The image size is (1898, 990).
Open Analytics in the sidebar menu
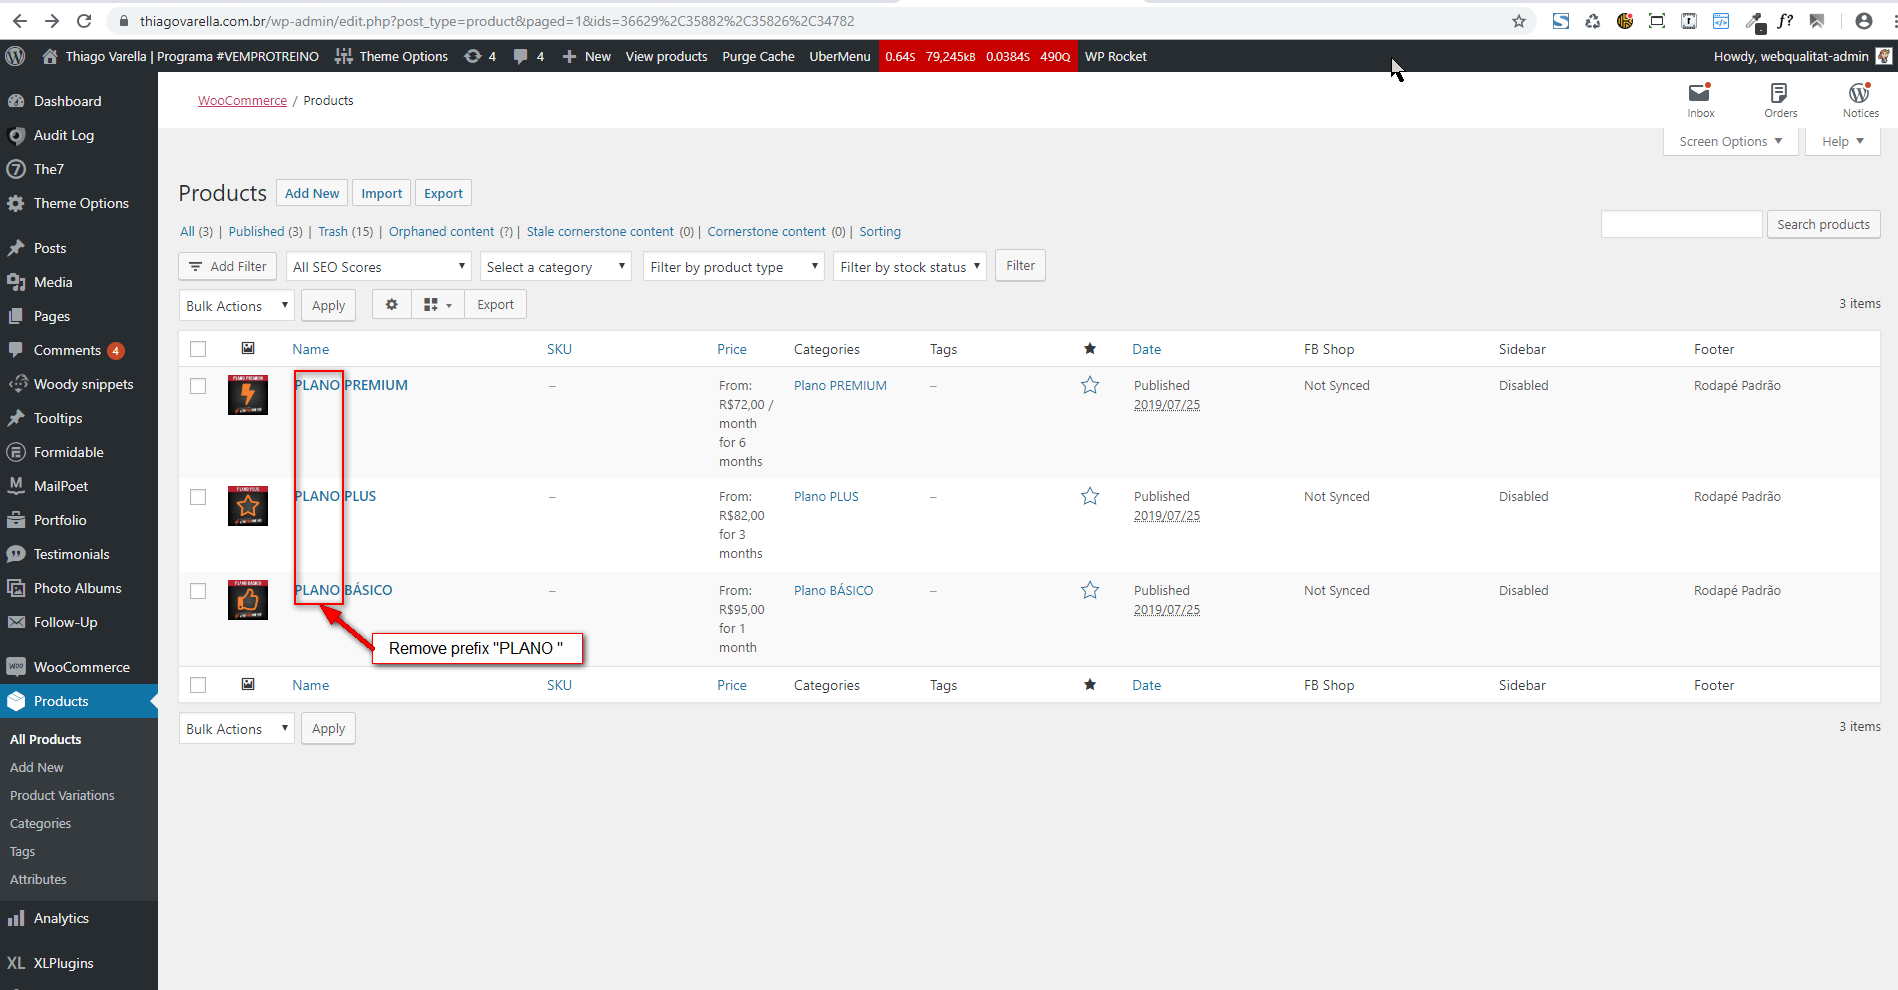click(61, 918)
